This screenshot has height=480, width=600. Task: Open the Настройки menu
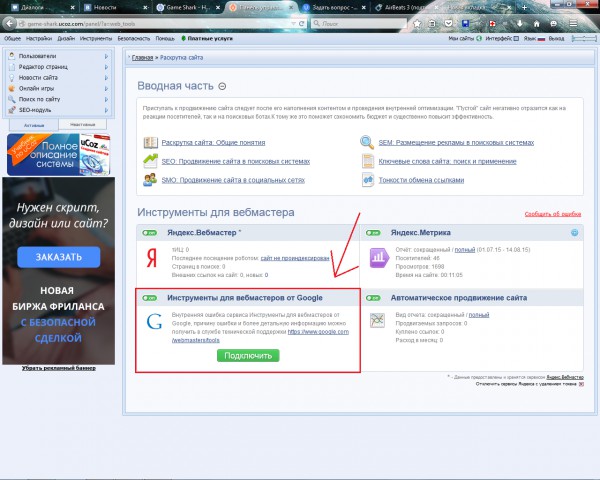point(39,39)
